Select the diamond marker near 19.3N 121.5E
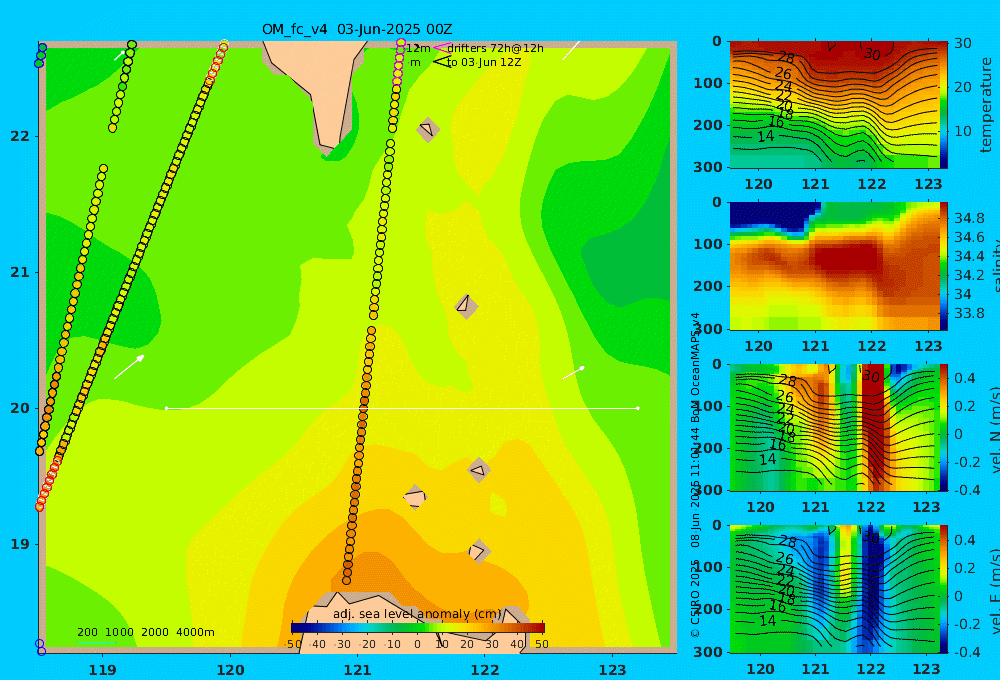Image resolution: width=1000 pixels, height=680 pixels. (415, 497)
